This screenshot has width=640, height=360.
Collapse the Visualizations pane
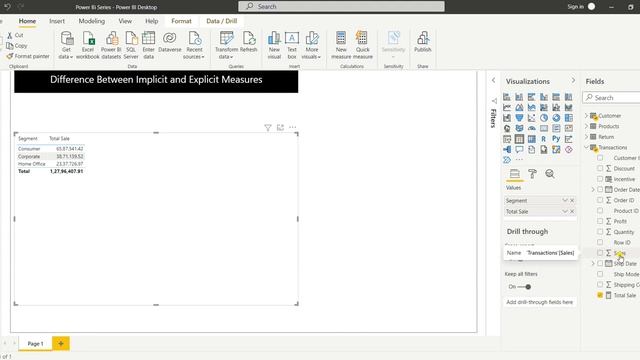tap(573, 81)
